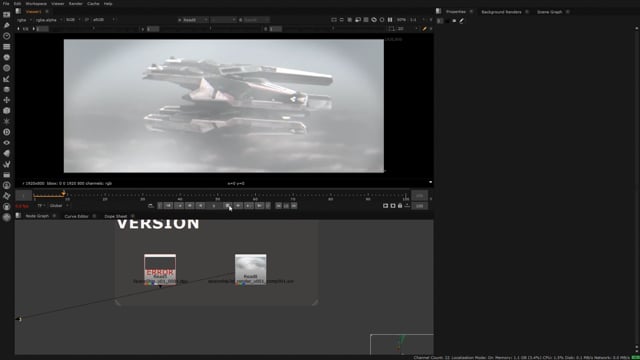This screenshot has width=640, height=360.
Task: Open the Render menu
Action: pyautogui.click(x=76, y=4)
